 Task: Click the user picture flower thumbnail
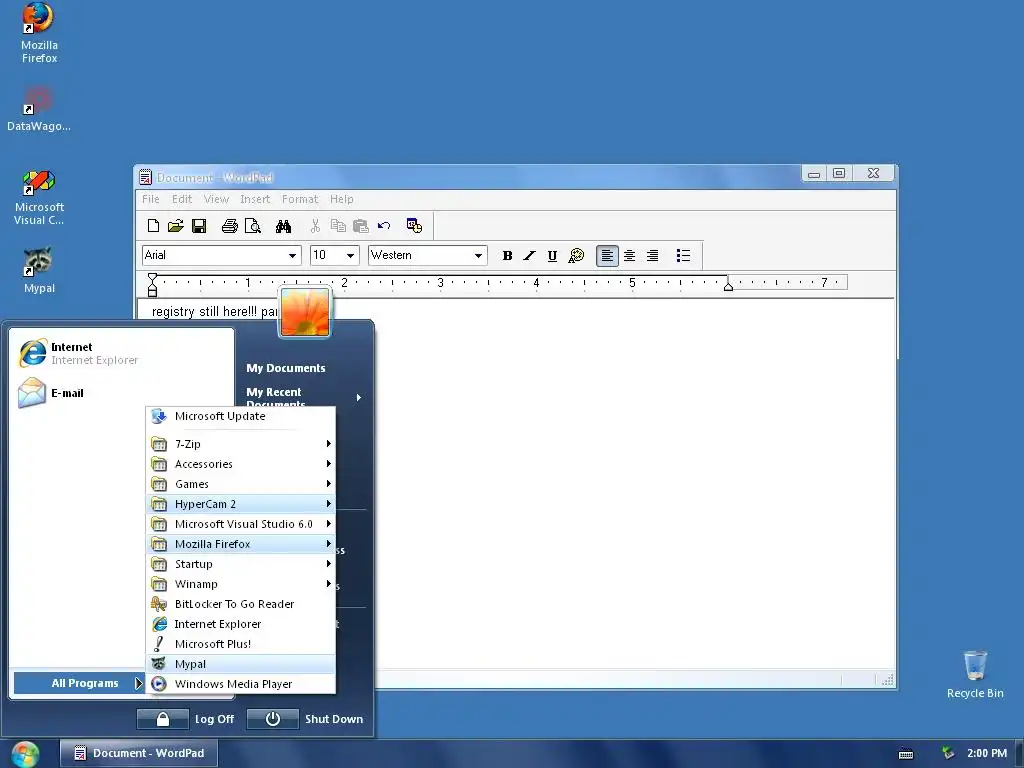(x=305, y=312)
